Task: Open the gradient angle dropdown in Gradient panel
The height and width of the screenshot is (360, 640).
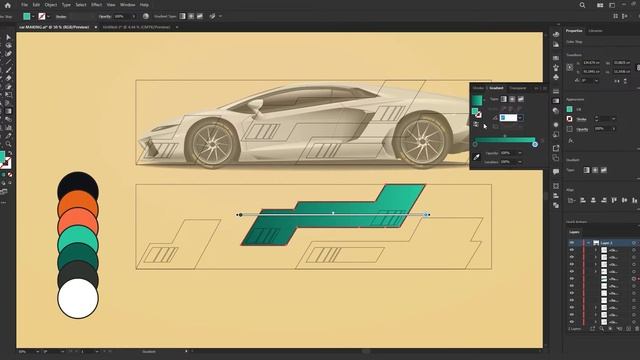Action: tap(520, 118)
